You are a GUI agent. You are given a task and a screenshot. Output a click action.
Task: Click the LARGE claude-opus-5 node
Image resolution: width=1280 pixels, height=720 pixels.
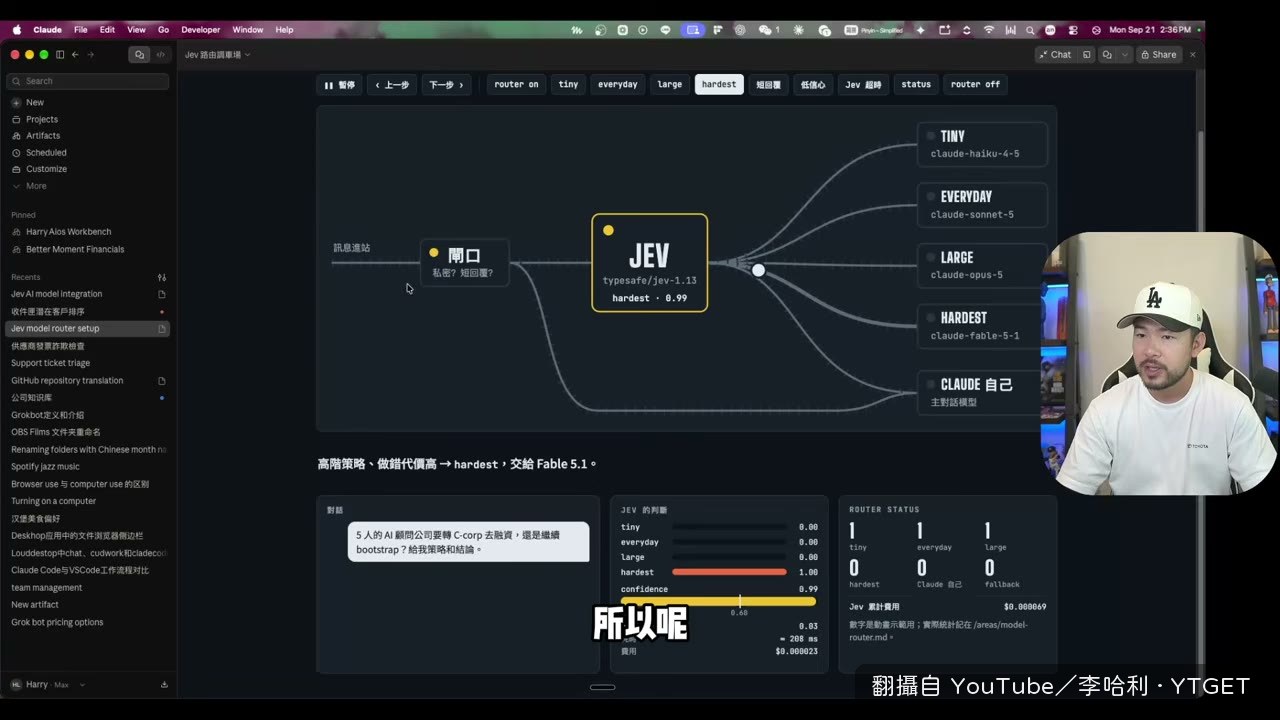(982, 265)
